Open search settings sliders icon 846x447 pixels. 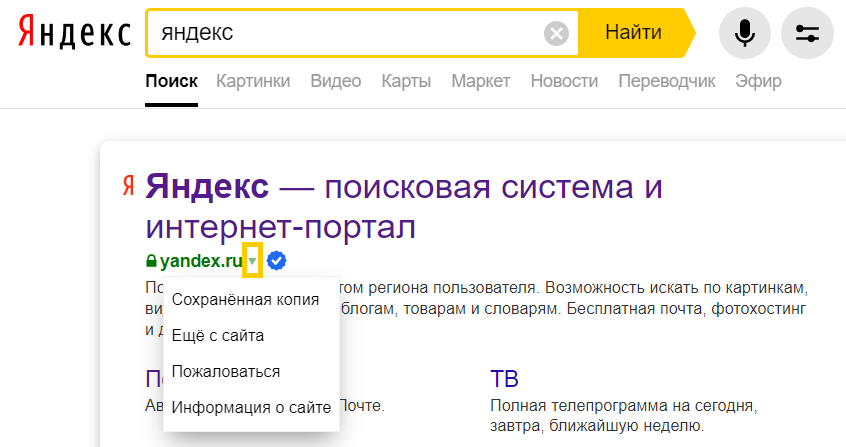tap(807, 33)
